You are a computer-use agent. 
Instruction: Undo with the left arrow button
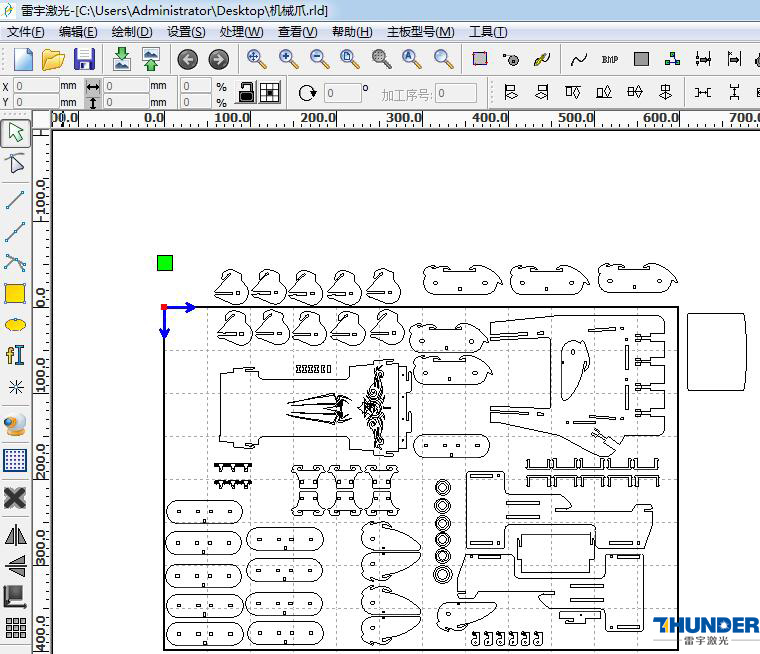(188, 60)
